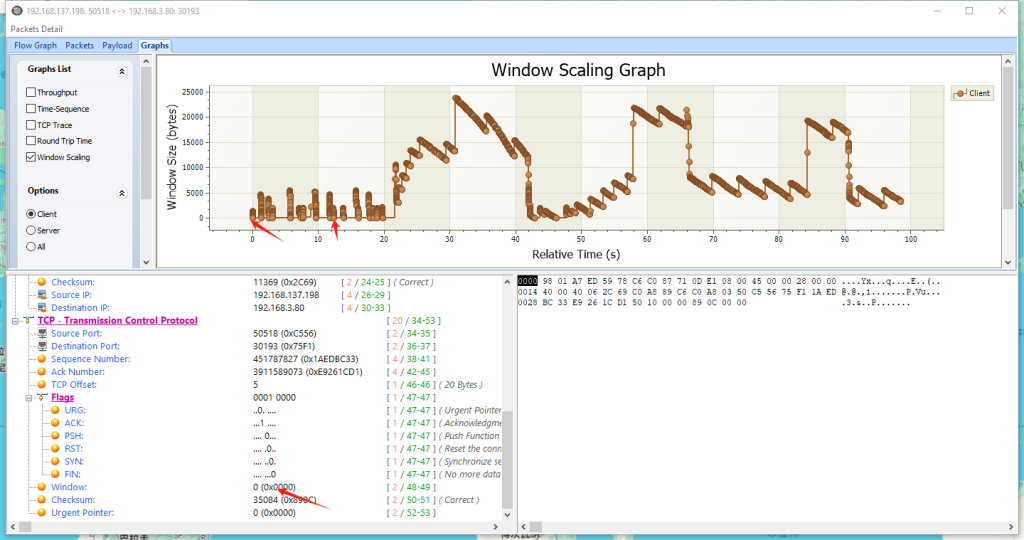Viewport: 1024px width, 540px height.
Task: Click scroll-down arrow of graph area scrollbar
Action: coord(1008,262)
